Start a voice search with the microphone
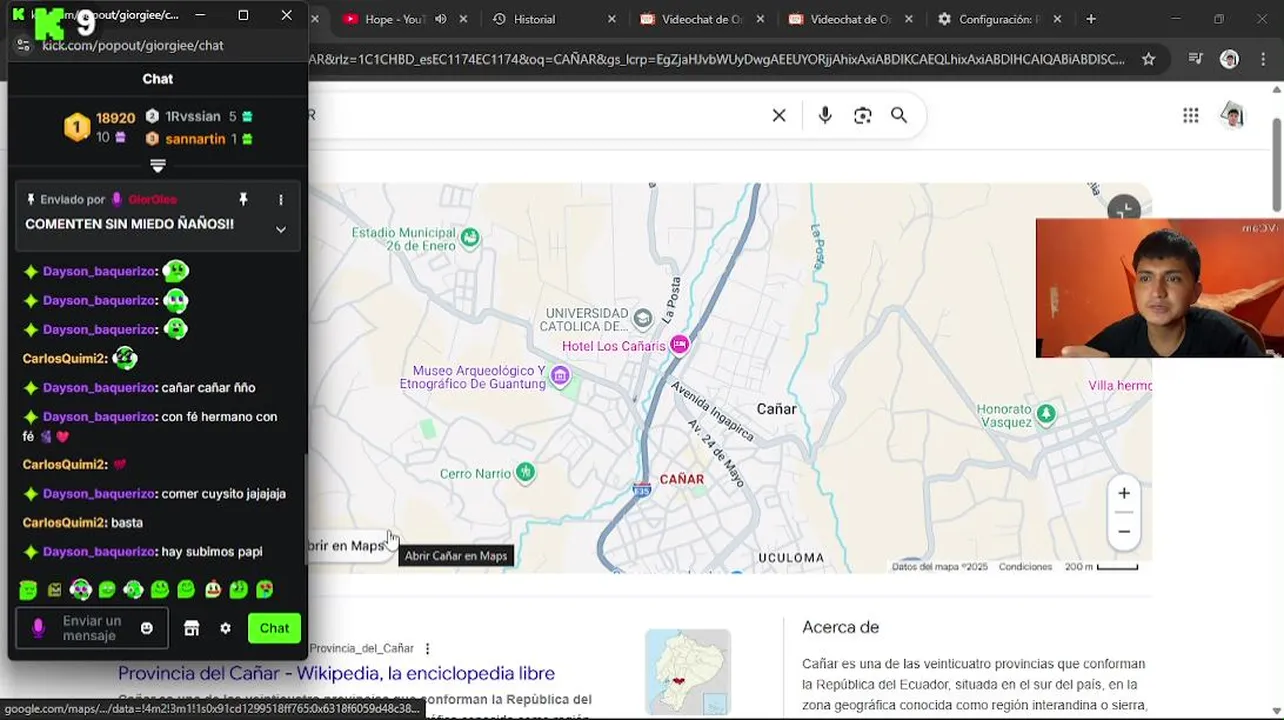Image resolution: width=1284 pixels, height=720 pixels. 825,115
